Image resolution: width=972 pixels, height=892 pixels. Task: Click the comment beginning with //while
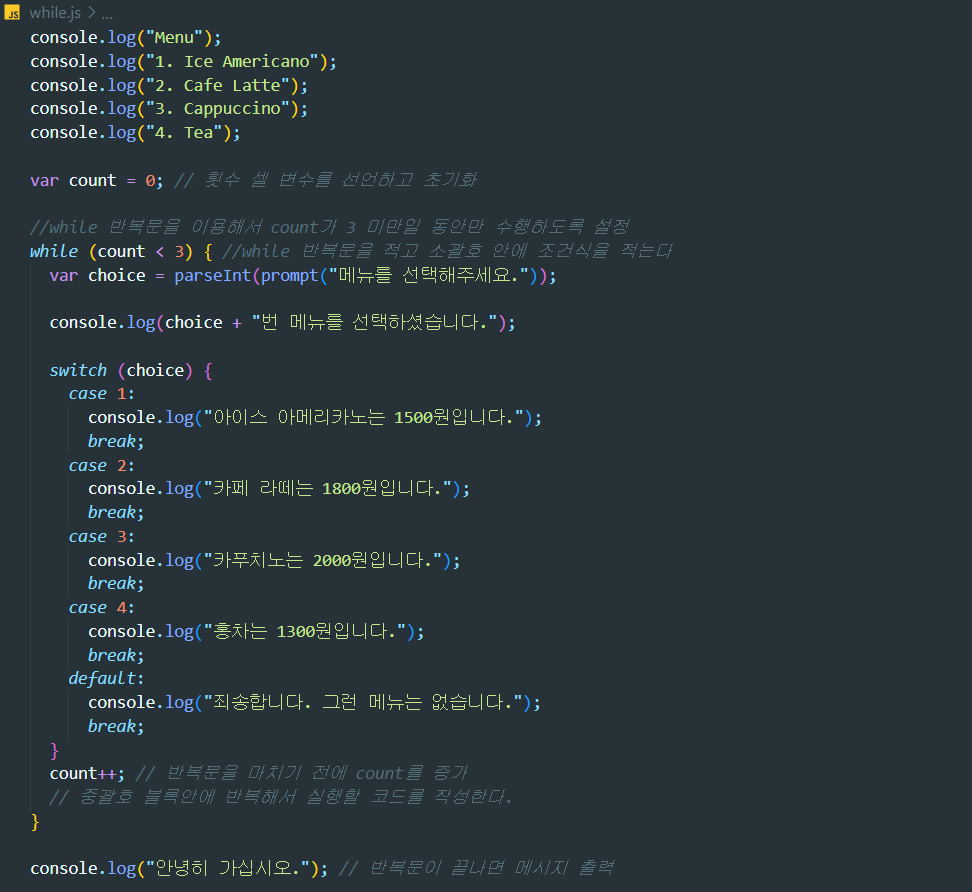click(x=330, y=227)
